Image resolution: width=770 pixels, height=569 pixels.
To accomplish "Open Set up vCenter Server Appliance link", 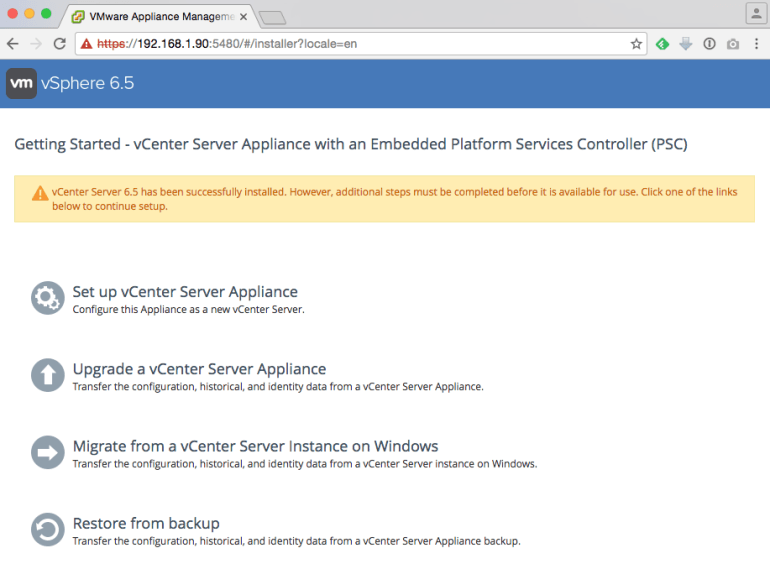I will (185, 292).
